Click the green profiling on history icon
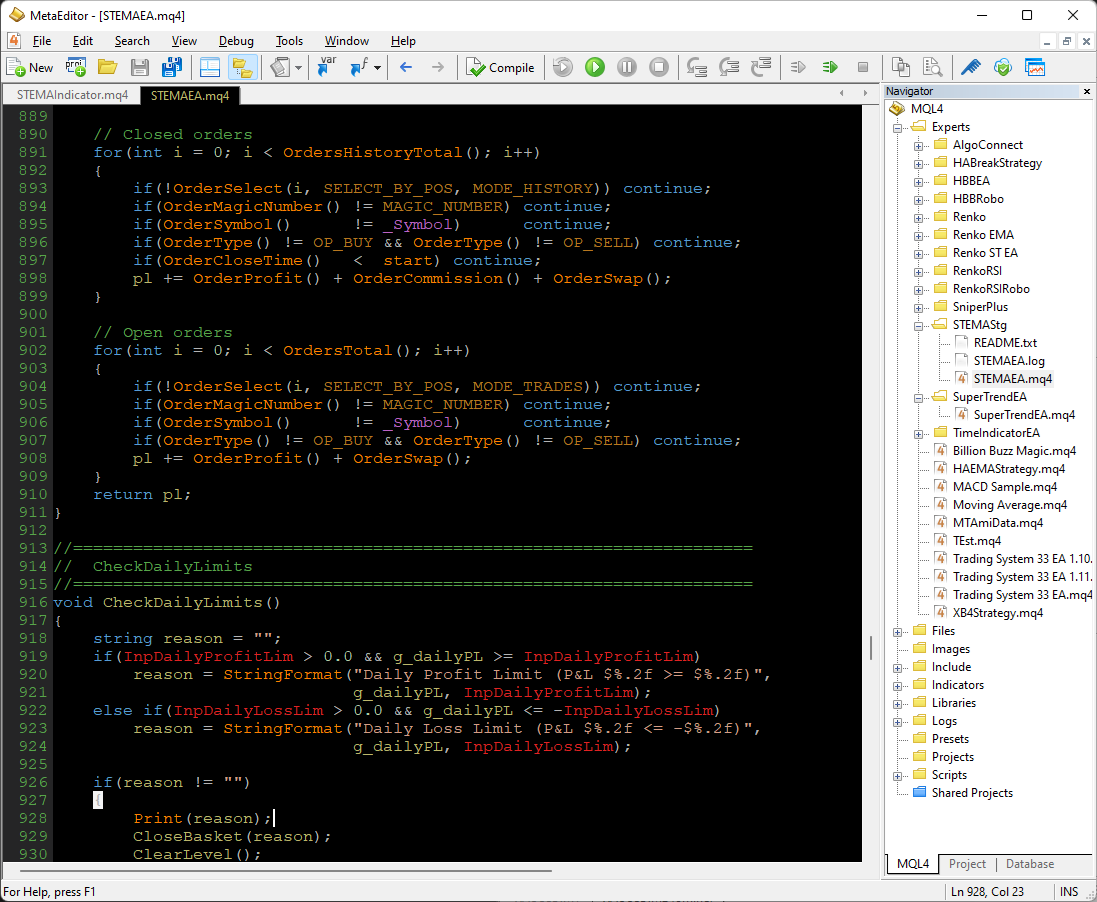 pos(830,67)
